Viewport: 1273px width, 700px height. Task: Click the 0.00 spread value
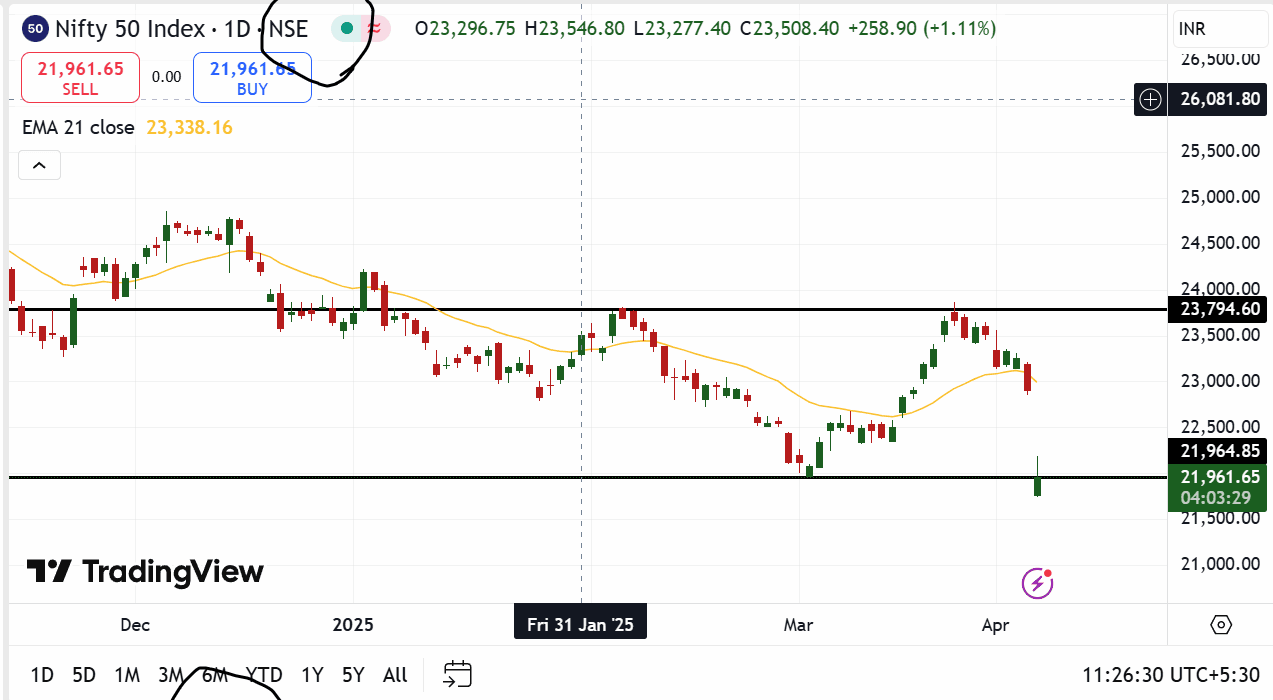point(167,77)
